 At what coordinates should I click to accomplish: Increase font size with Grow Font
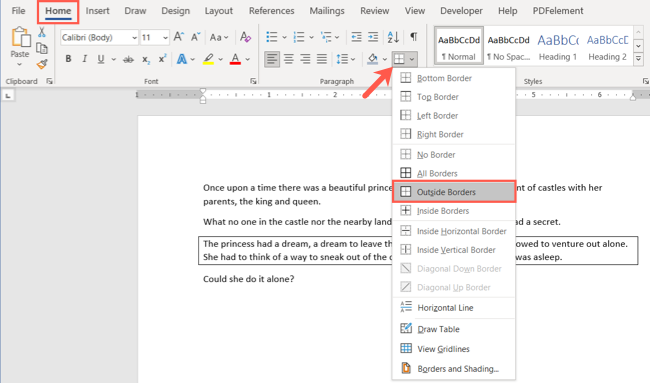[179, 37]
